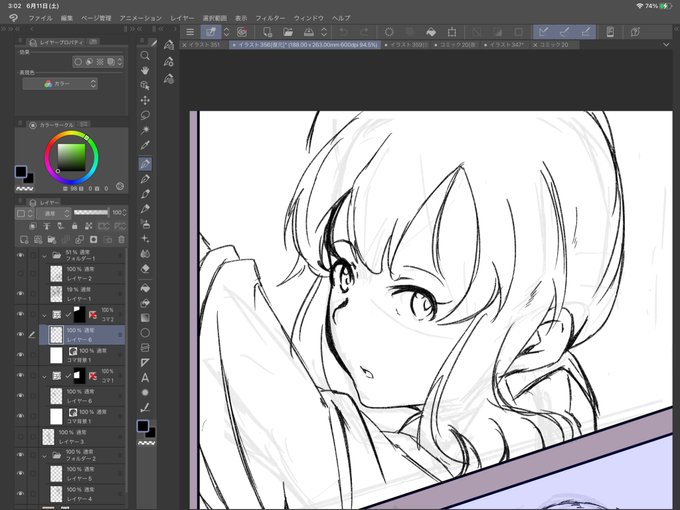680x510 pixels.
Task: Select the Lasso selection tool
Action: pos(145,115)
